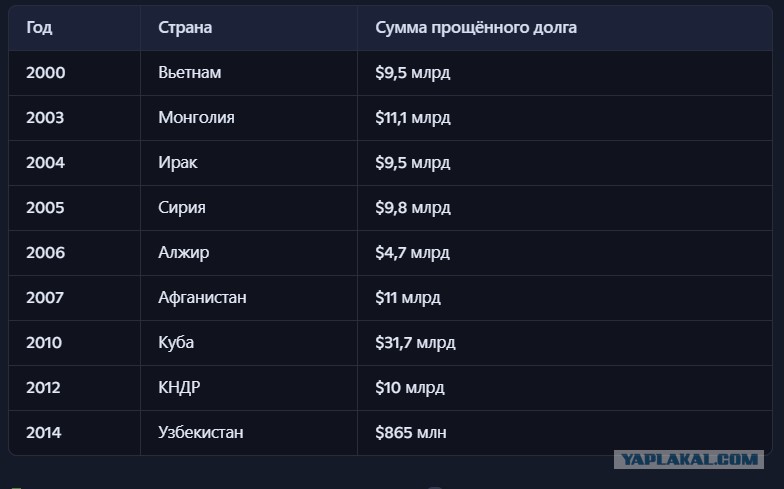Select the "Сумма прощённого долга" header

coord(476,28)
